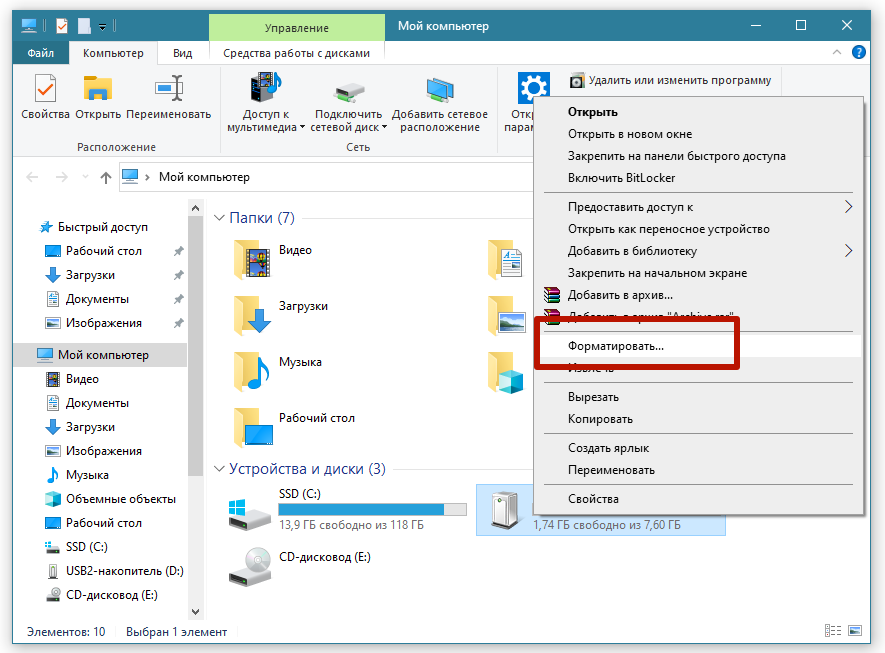This screenshot has width=885, height=653.
Task: Click the SSD (C:) usage bar
Action: click(373, 510)
